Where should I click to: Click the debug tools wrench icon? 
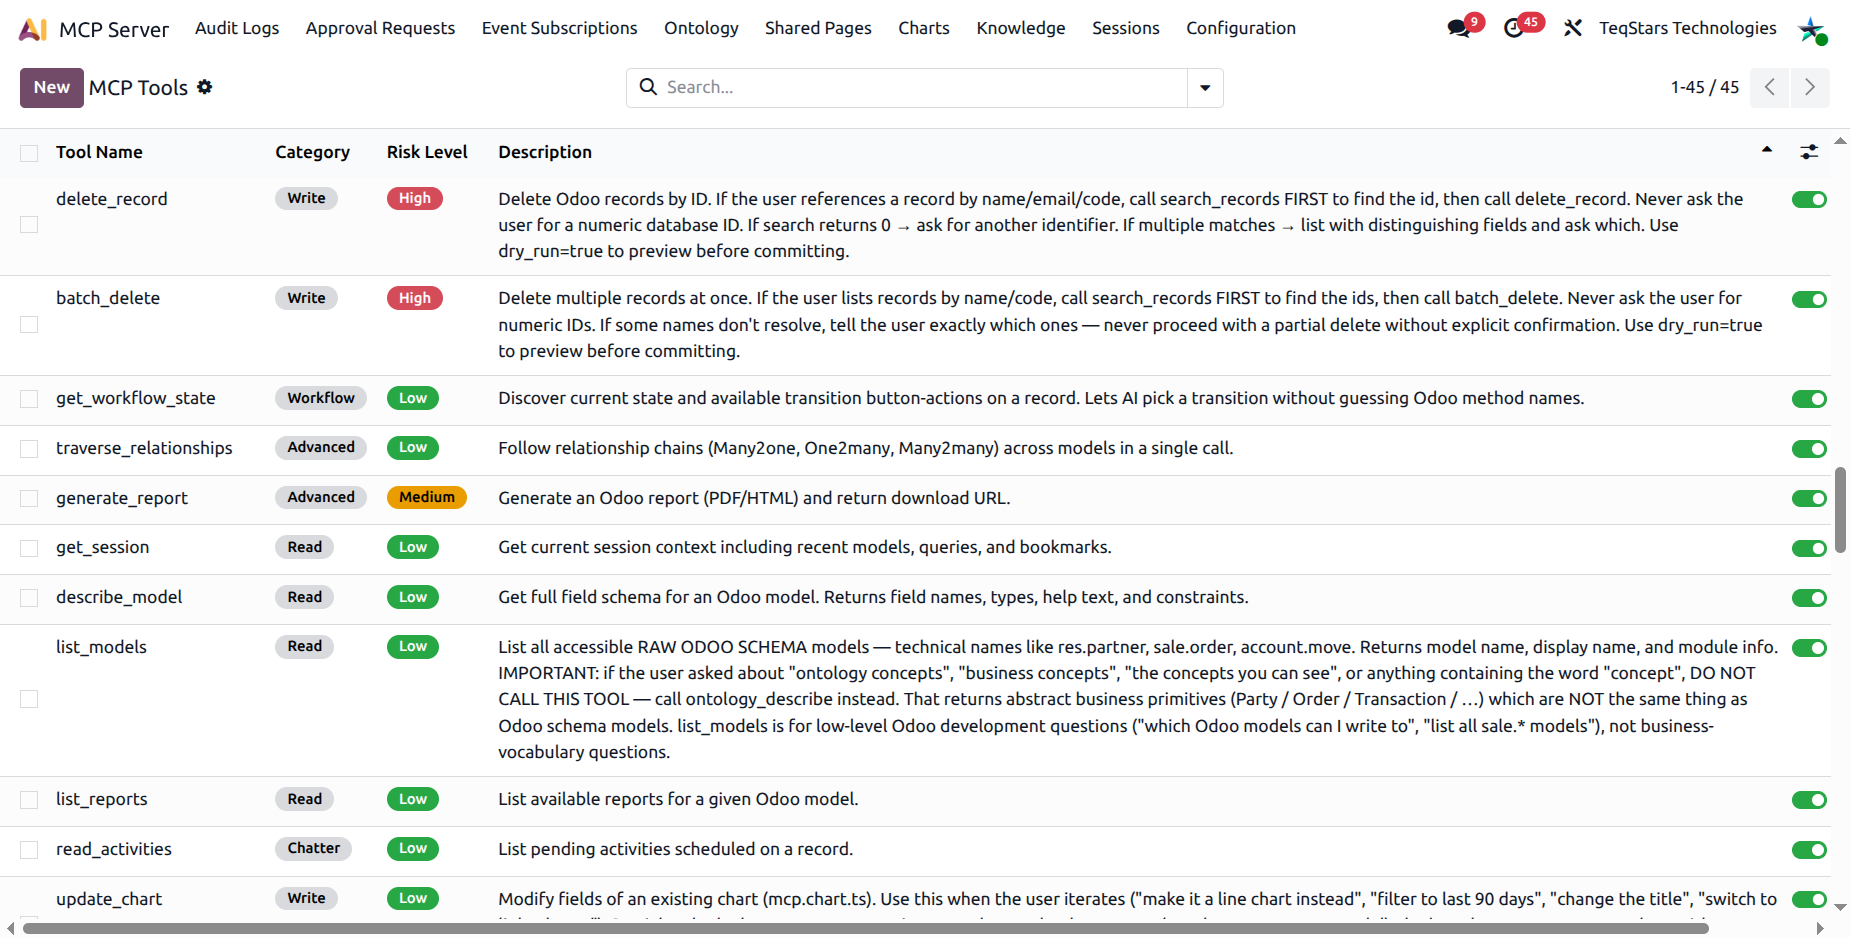[1573, 28]
